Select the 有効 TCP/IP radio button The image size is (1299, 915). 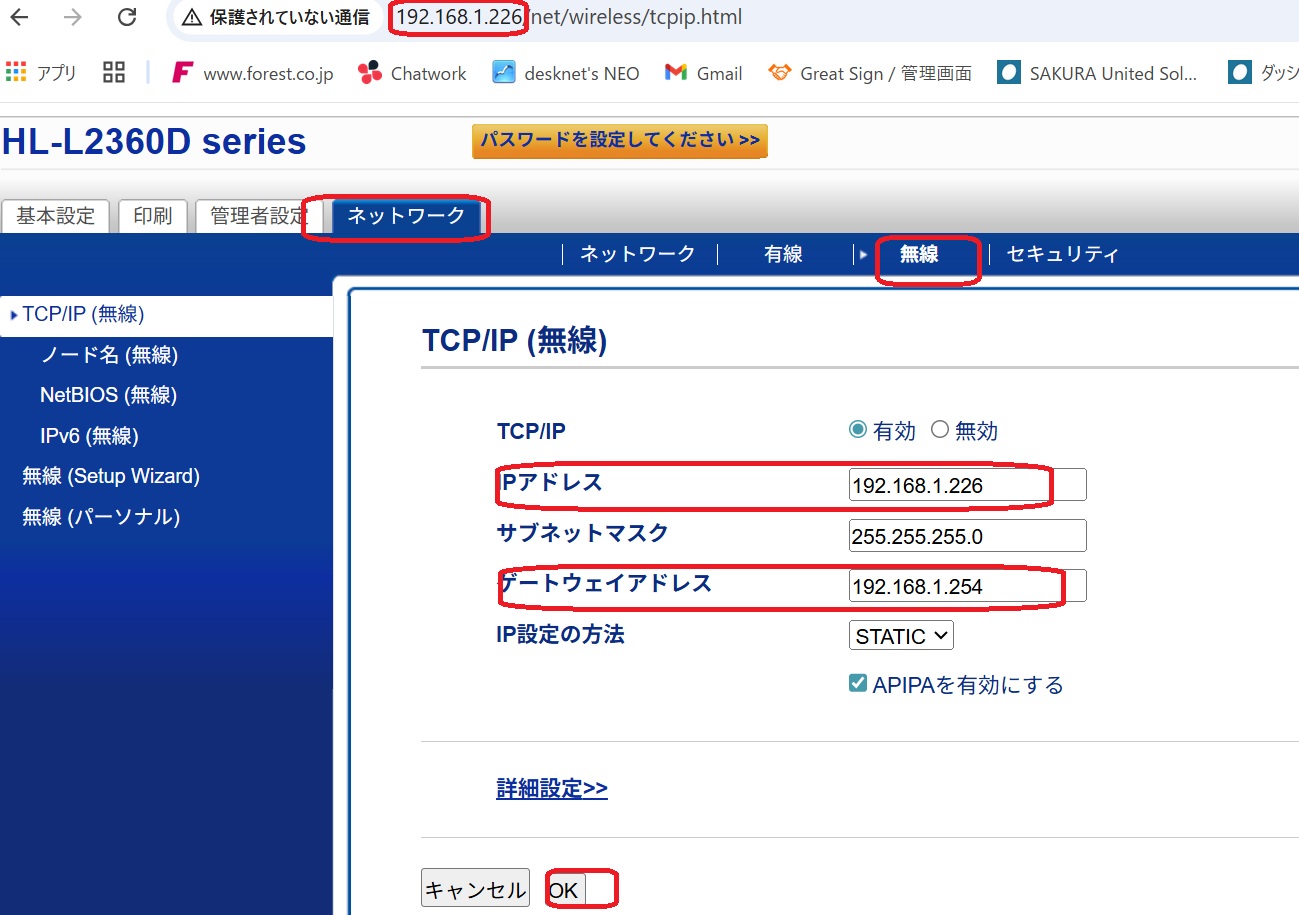pyautogui.click(x=857, y=430)
